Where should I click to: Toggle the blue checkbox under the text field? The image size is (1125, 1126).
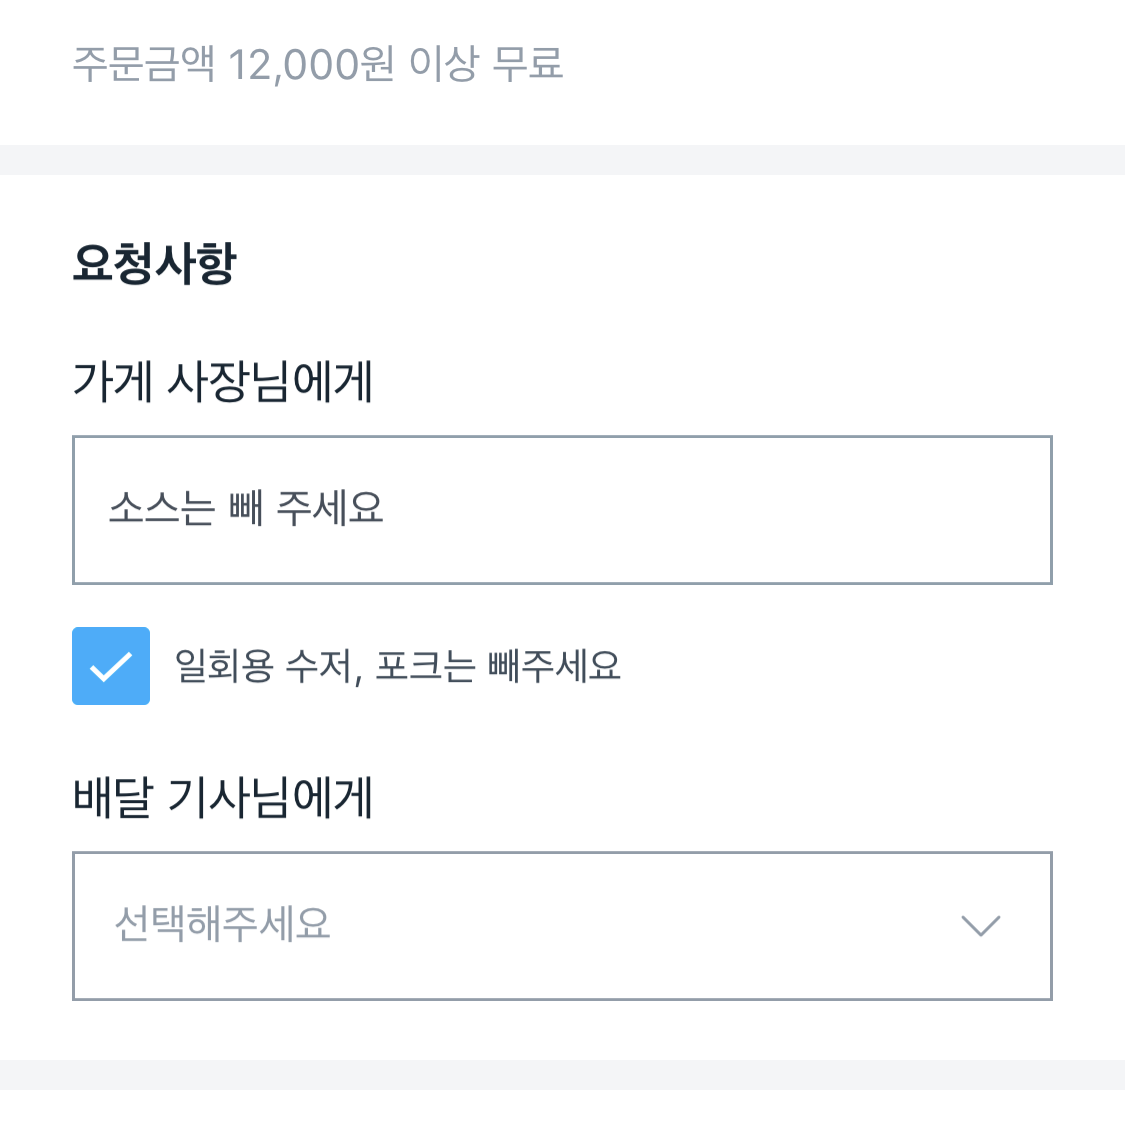click(x=111, y=666)
